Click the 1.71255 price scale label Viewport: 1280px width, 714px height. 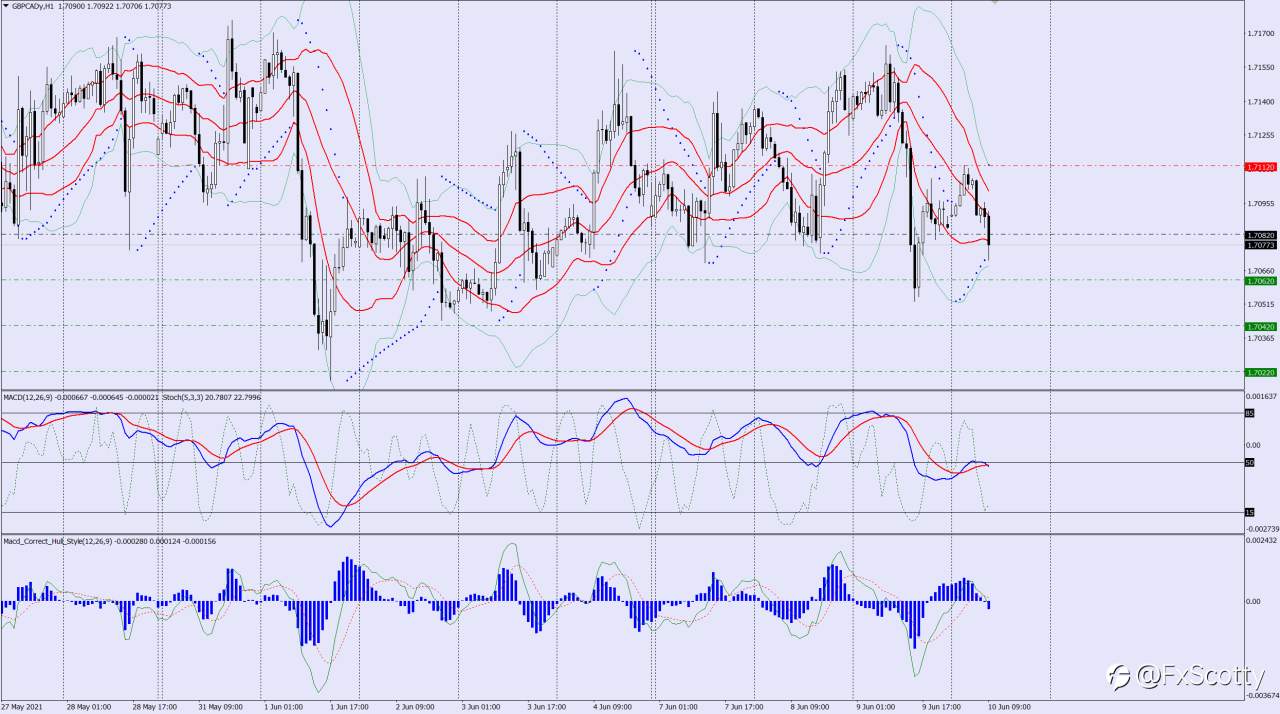point(1260,135)
